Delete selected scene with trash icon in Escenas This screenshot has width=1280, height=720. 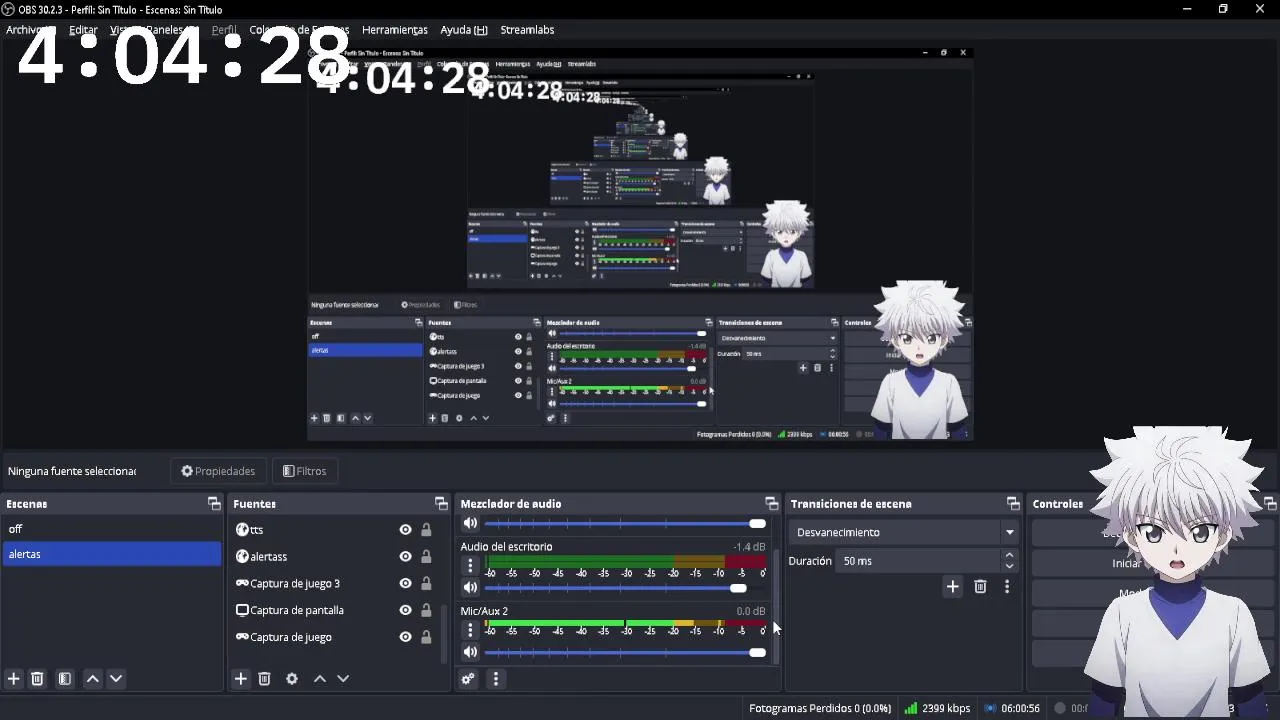[37, 678]
